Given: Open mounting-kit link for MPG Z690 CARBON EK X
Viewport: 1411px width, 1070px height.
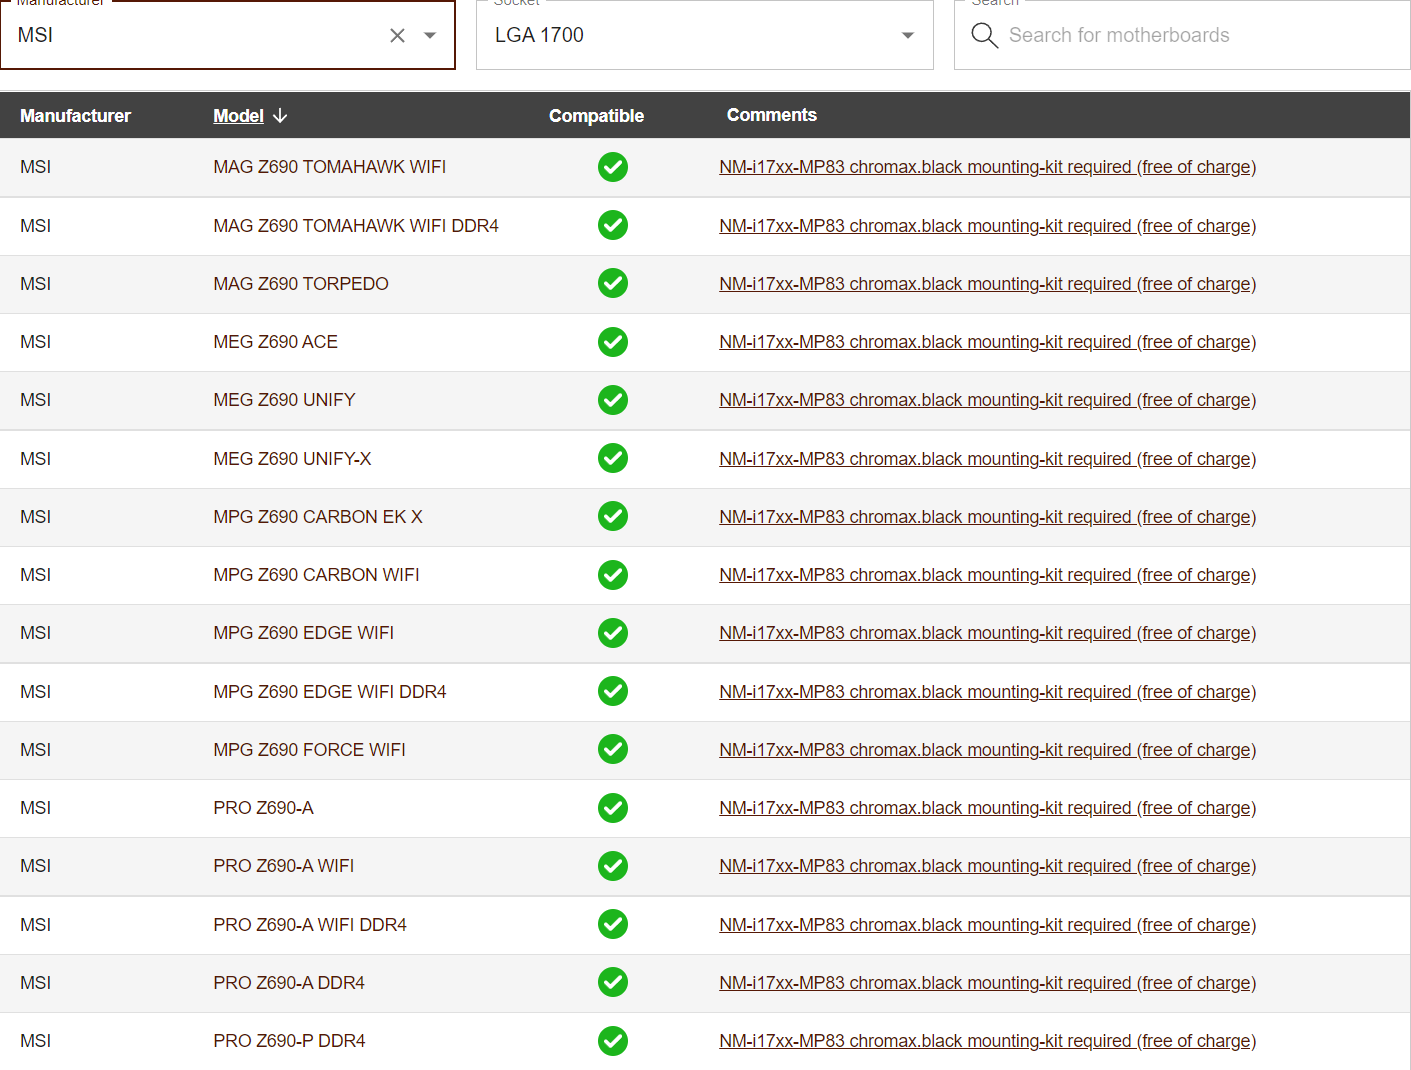Looking at the screenshot, I should pyautogui.click(x=987, y=517).
